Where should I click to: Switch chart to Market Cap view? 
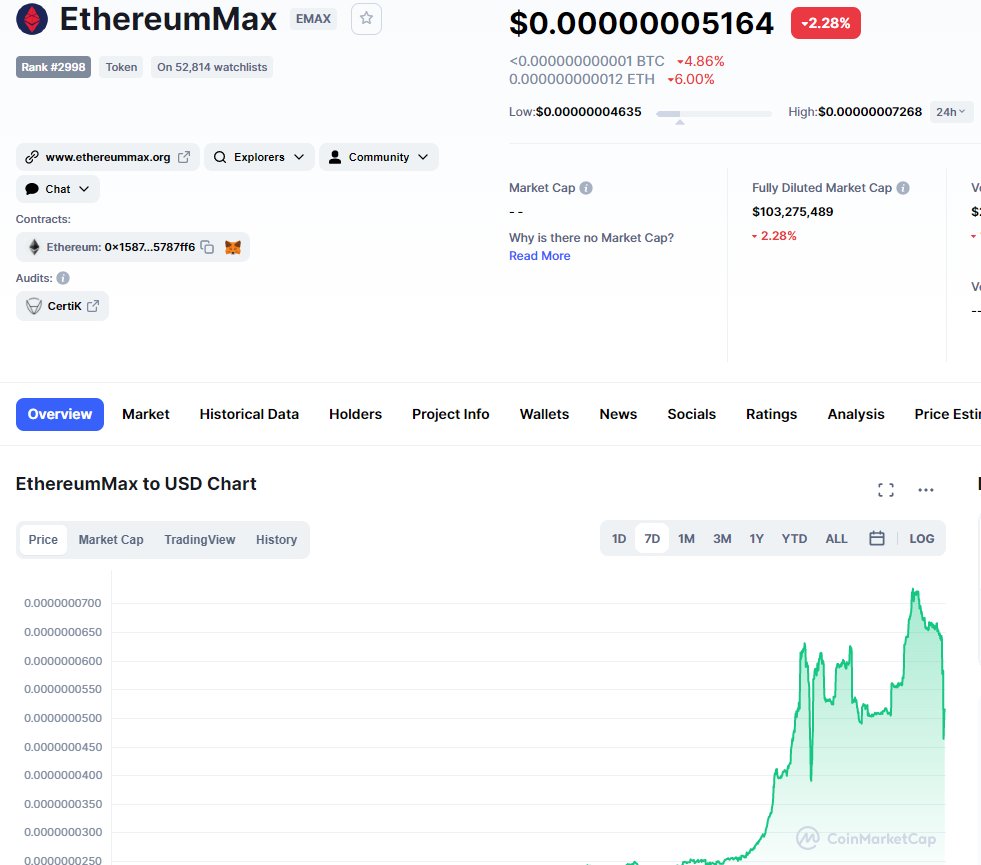point(110,539)
